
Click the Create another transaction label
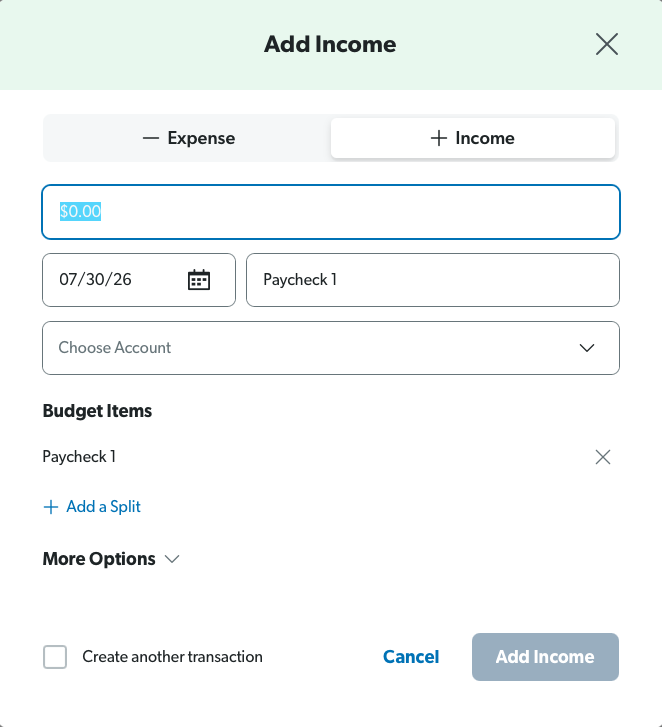(x=172, y=657)
